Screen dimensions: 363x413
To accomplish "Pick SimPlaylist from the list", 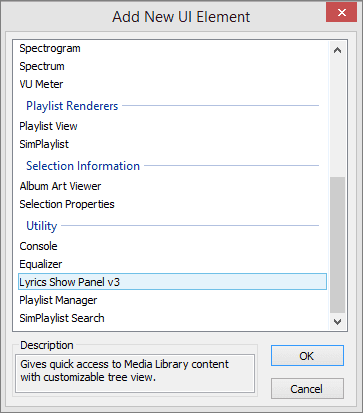I will click(x=44, y=144).
